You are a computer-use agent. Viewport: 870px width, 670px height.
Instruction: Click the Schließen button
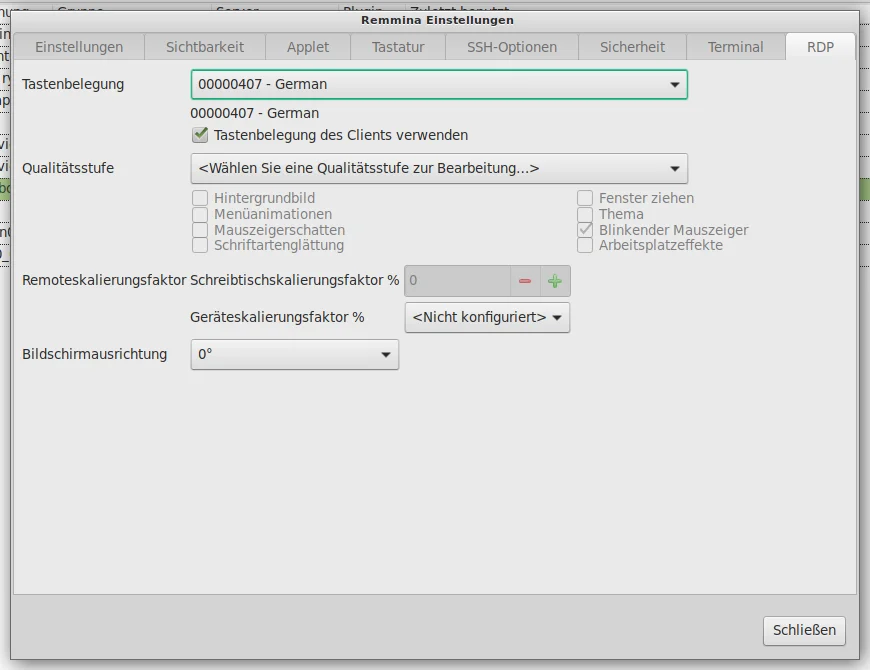pyautogui.click(x=805, y=630)
